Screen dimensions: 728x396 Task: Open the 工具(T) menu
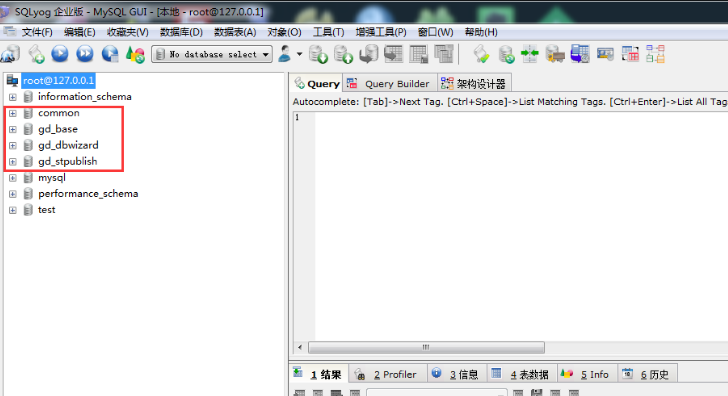pyautogui.click(x=328, y=32)
